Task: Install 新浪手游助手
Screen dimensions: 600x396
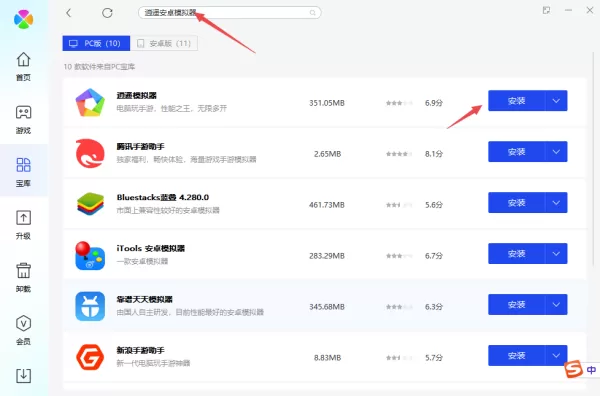Action: (516, 355)
